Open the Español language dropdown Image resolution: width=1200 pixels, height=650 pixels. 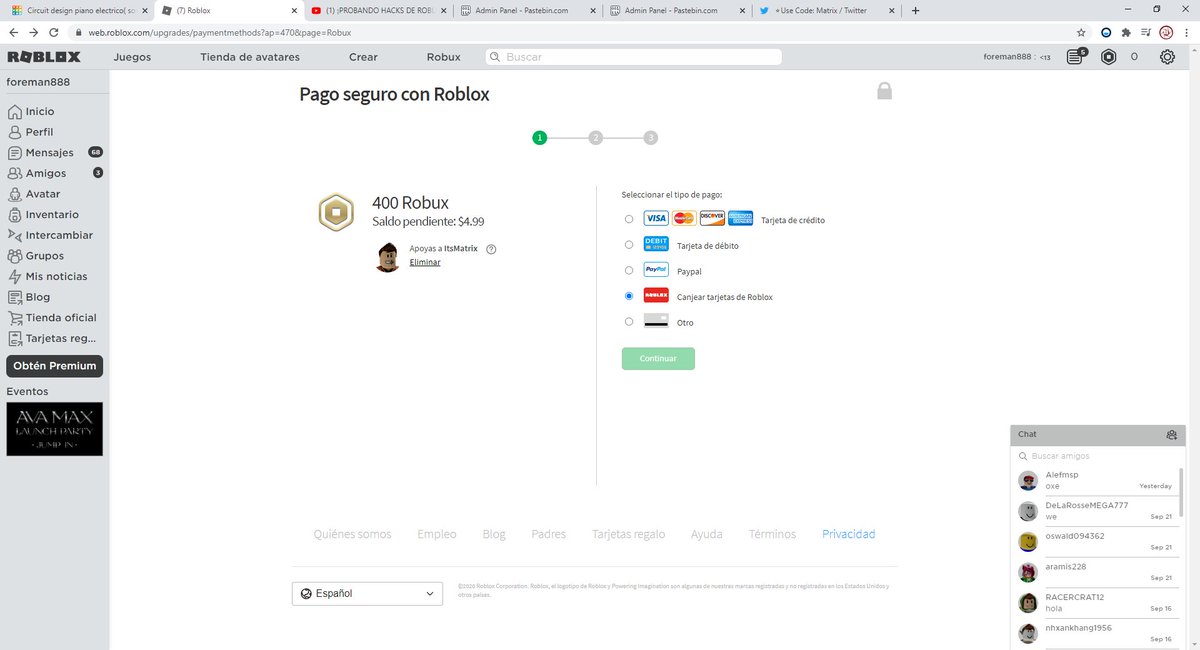tap(366, 593)
